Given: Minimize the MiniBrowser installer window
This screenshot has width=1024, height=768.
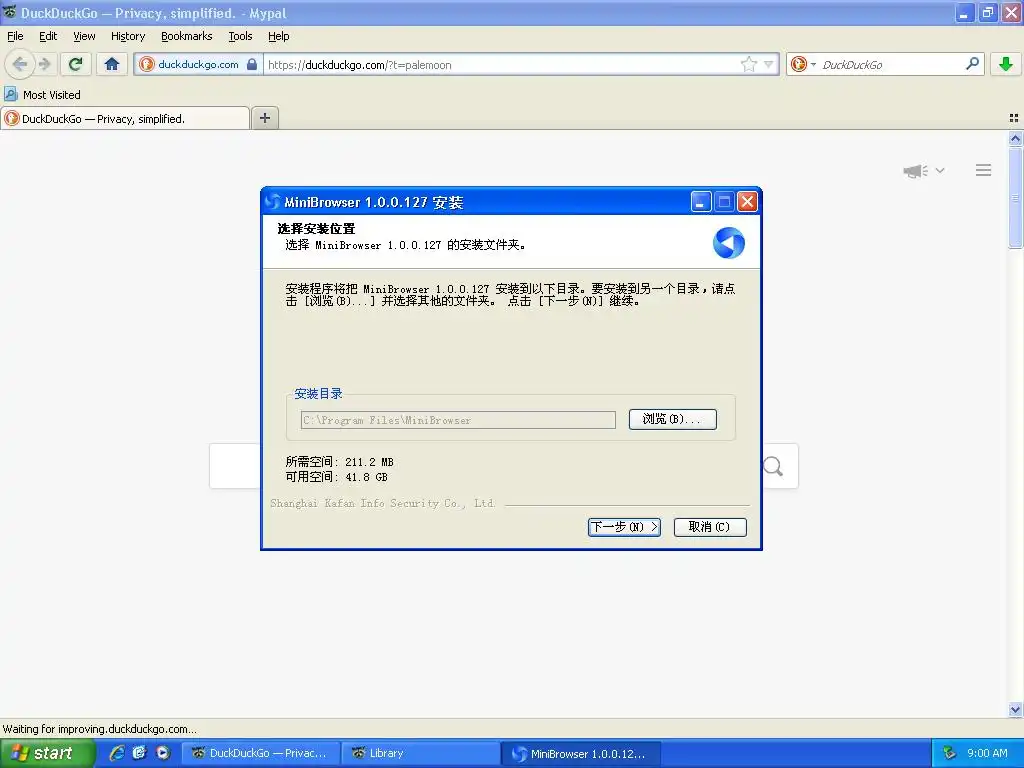Looking at the screenshot, I should pyautogui.click(x=701, y=202).
